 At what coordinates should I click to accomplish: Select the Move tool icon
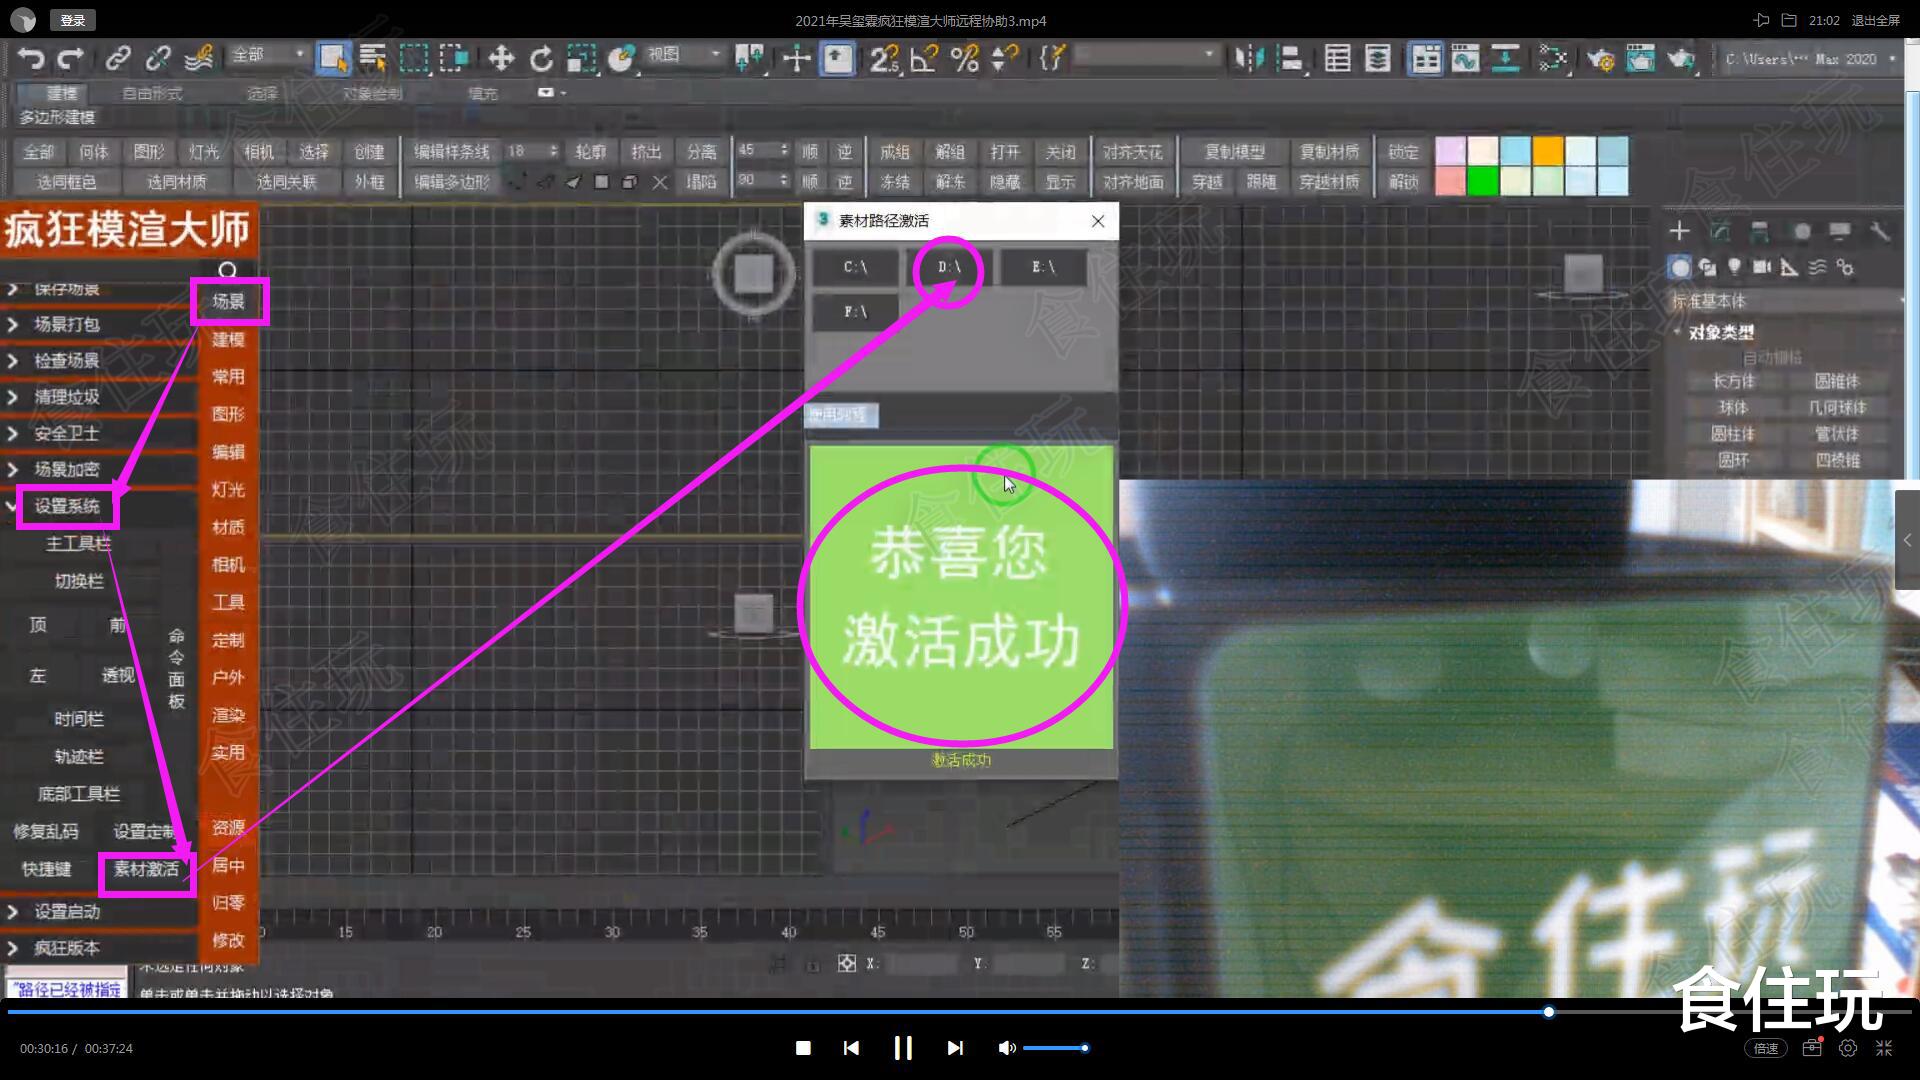click(x=500, y=59)
